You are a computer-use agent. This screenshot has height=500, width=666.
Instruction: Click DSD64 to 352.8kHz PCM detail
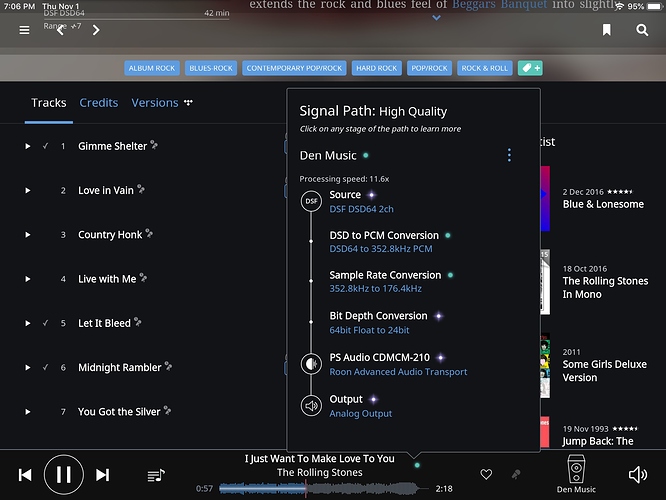(381, 249)
